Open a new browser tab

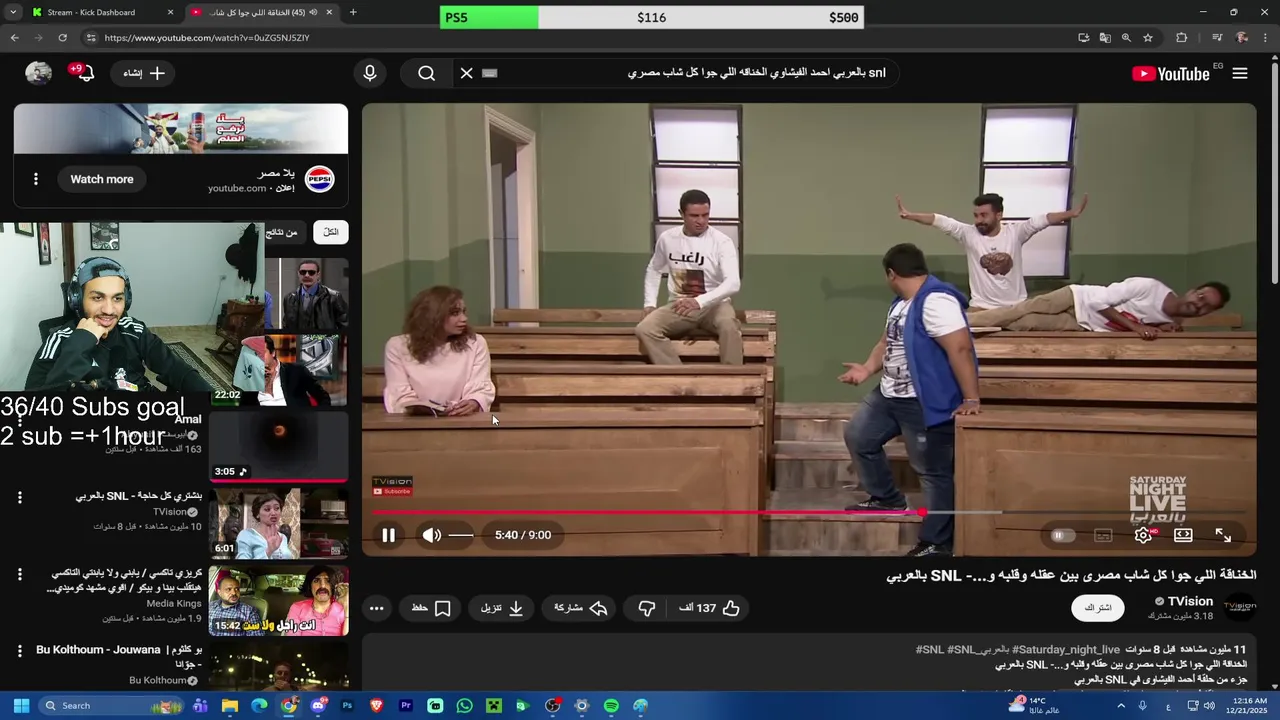353,12
